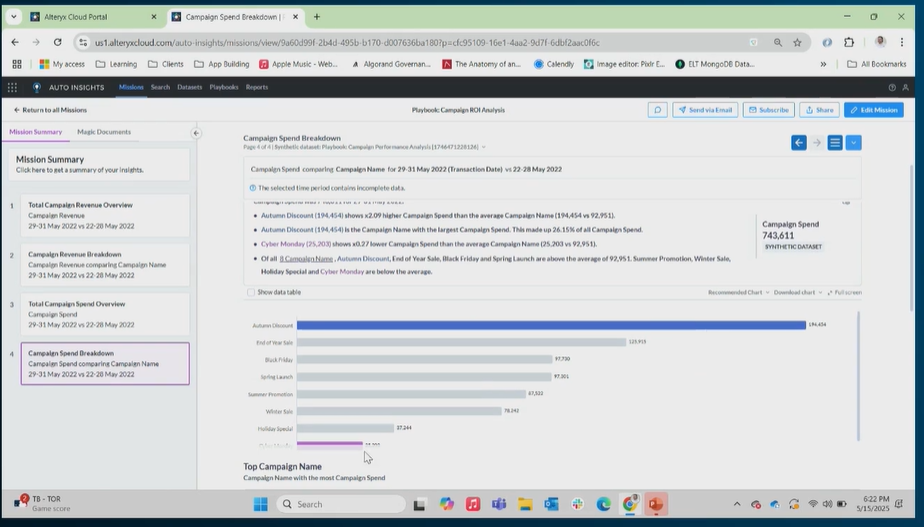Launch PowerPoint from the taskbar
The width and height of the screenshot is (924, 527).
click(656, 504)
